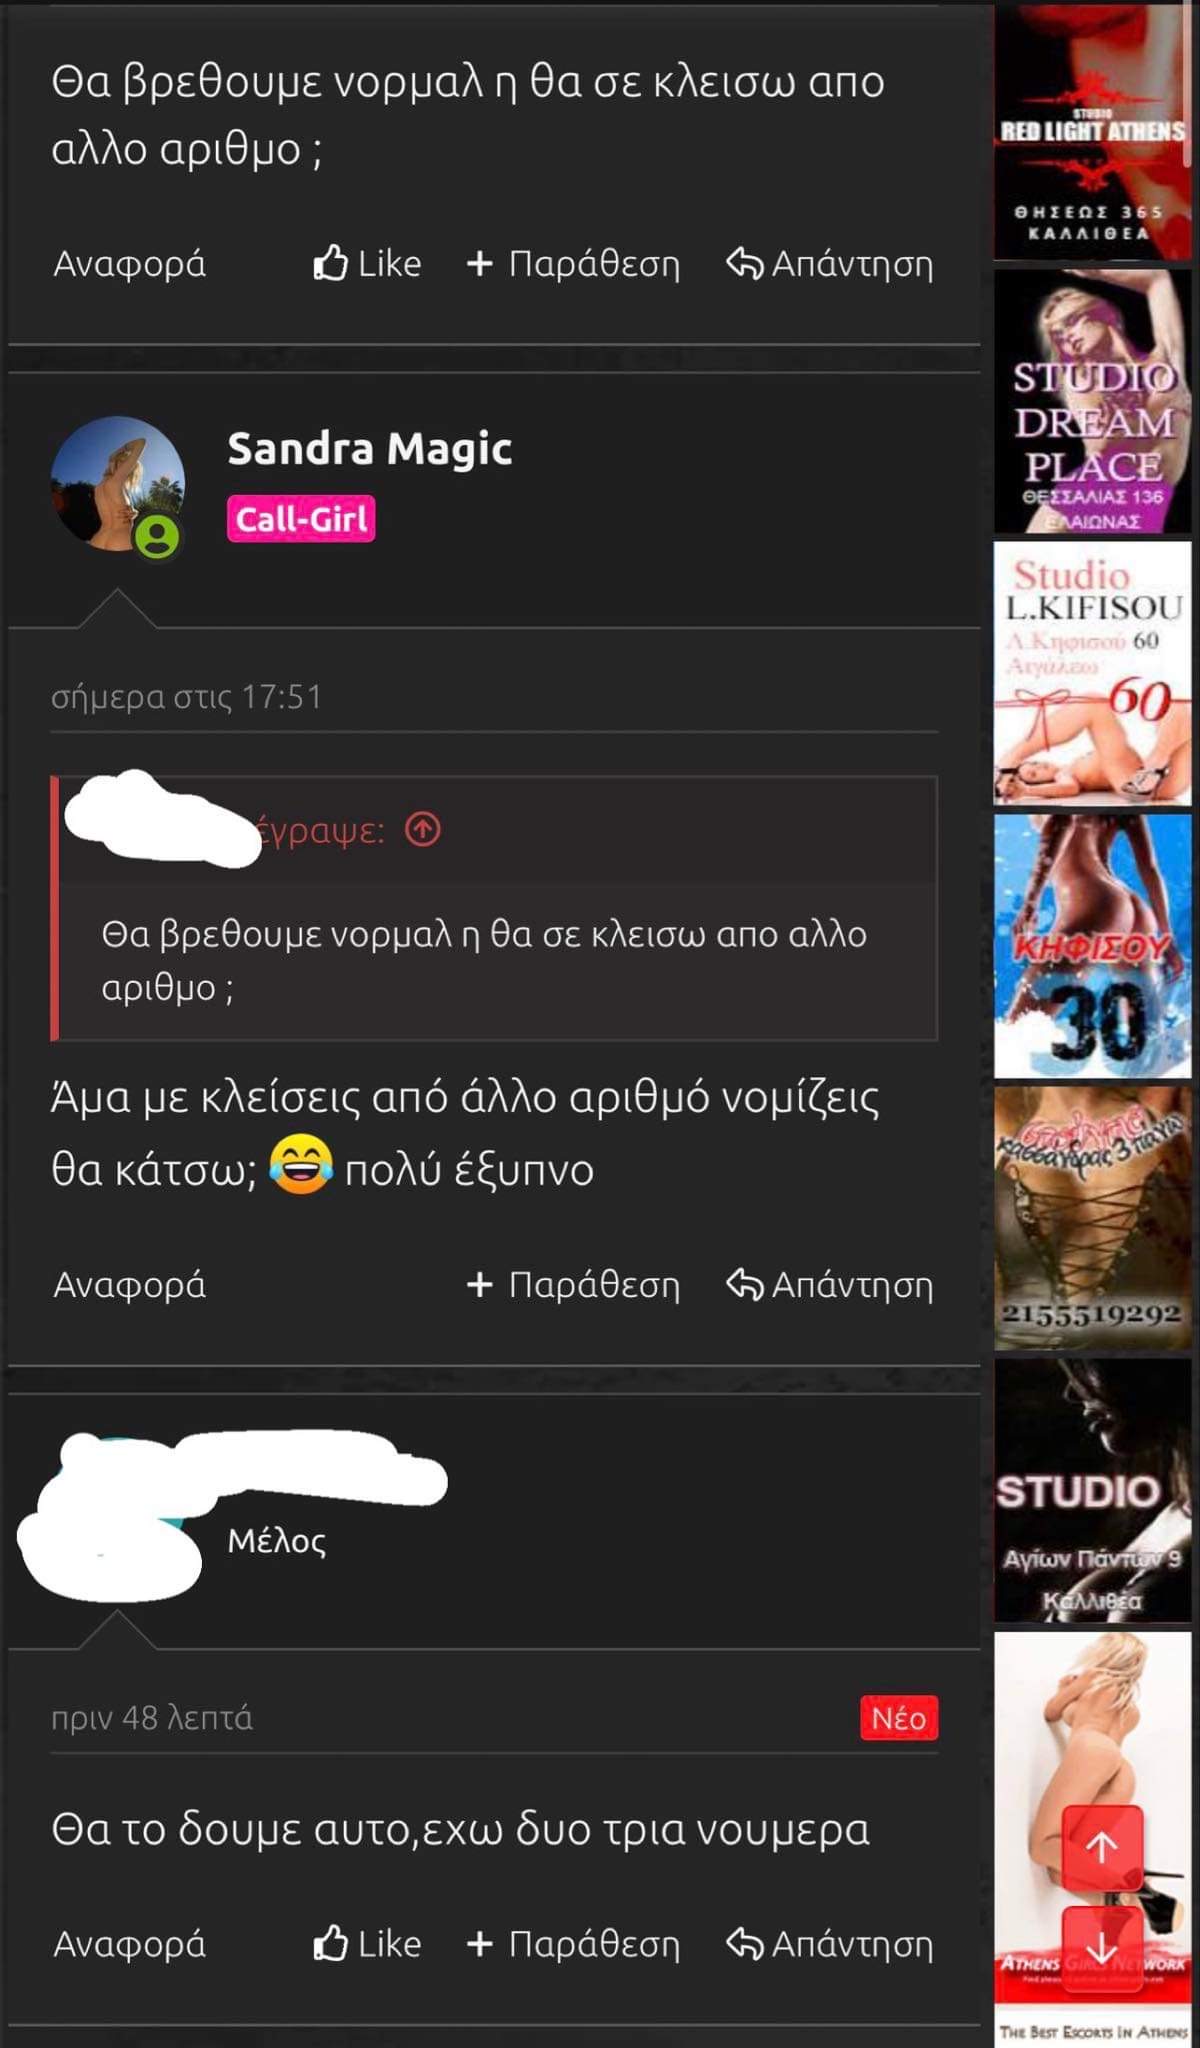Report the first post via Αναφορά
Screen dimensions: 1200x2048
(129, 264)
